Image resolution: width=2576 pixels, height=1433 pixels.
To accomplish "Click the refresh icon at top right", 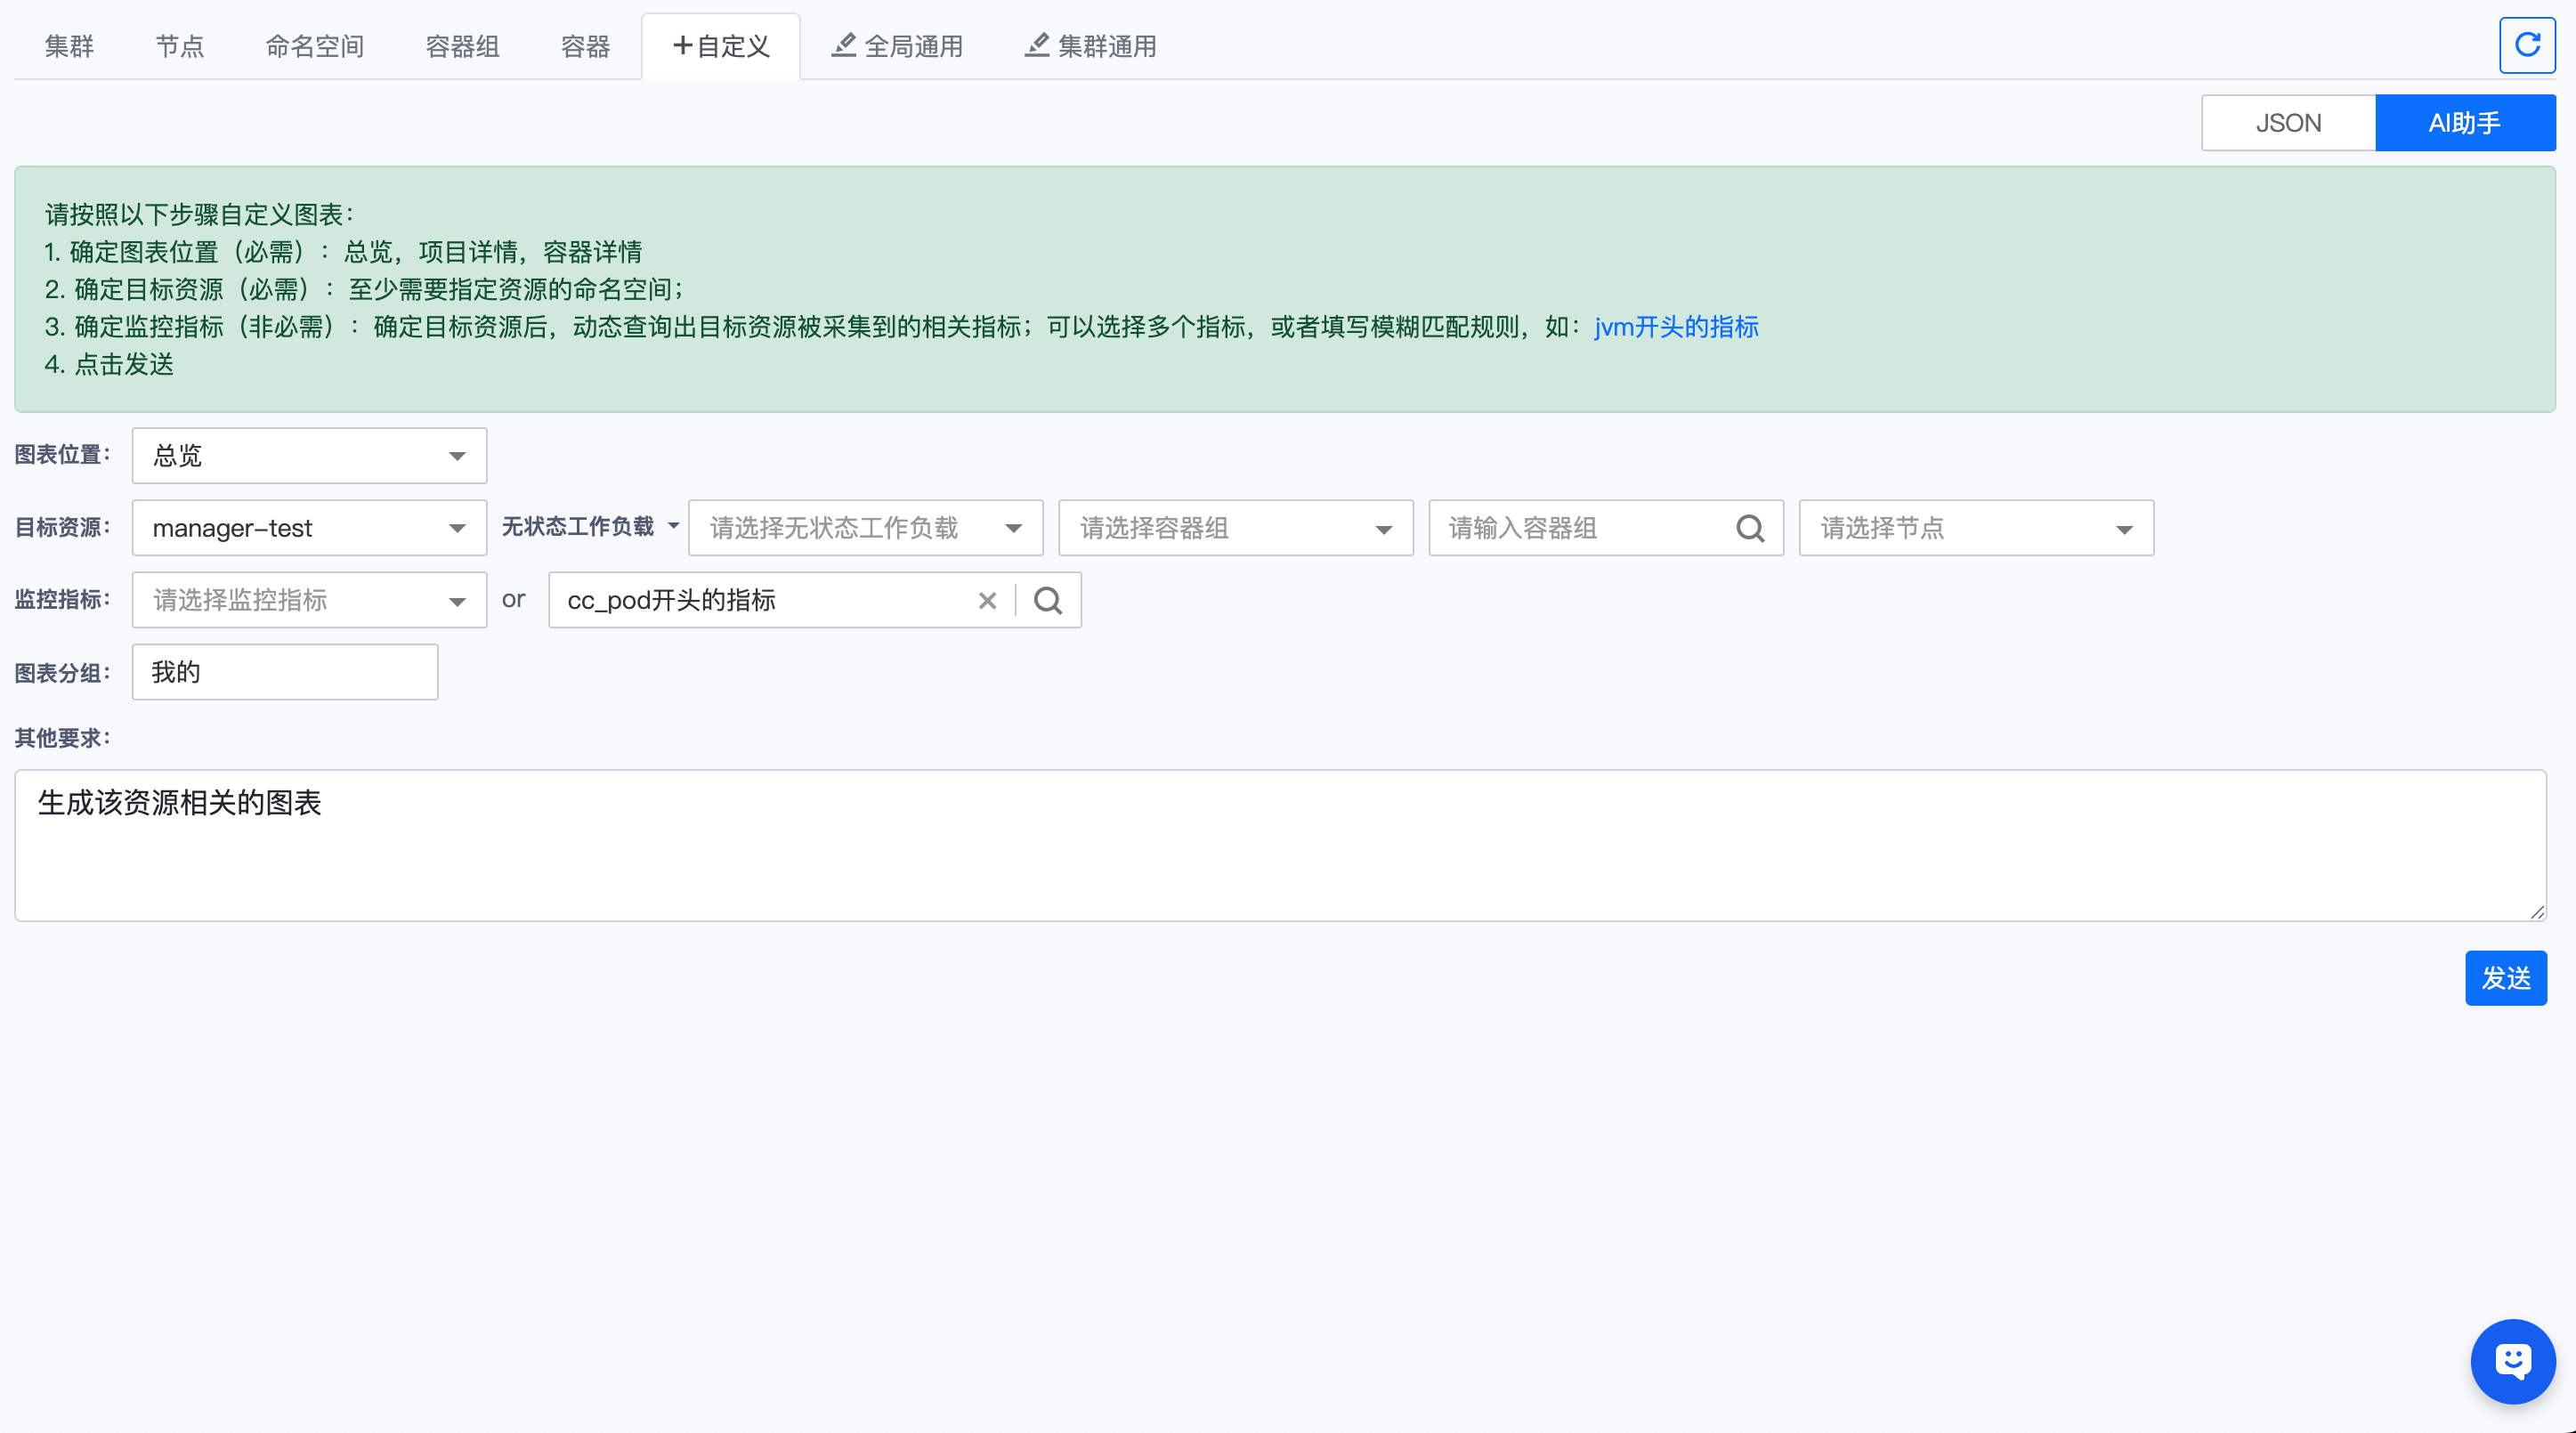I will pos(2526,45).
